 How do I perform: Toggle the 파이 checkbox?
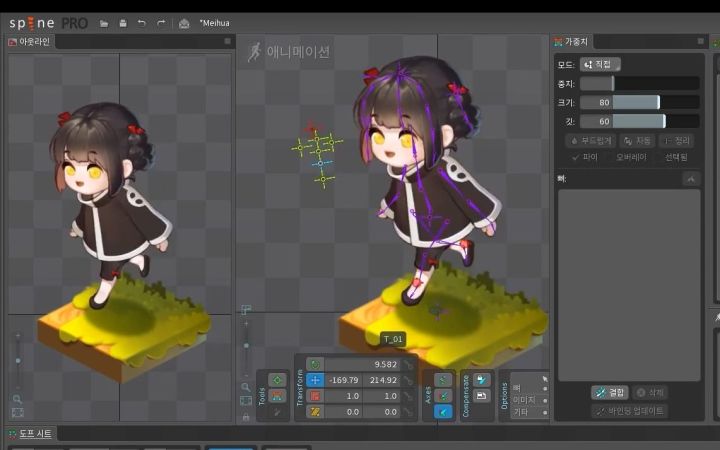pos(585,157)
